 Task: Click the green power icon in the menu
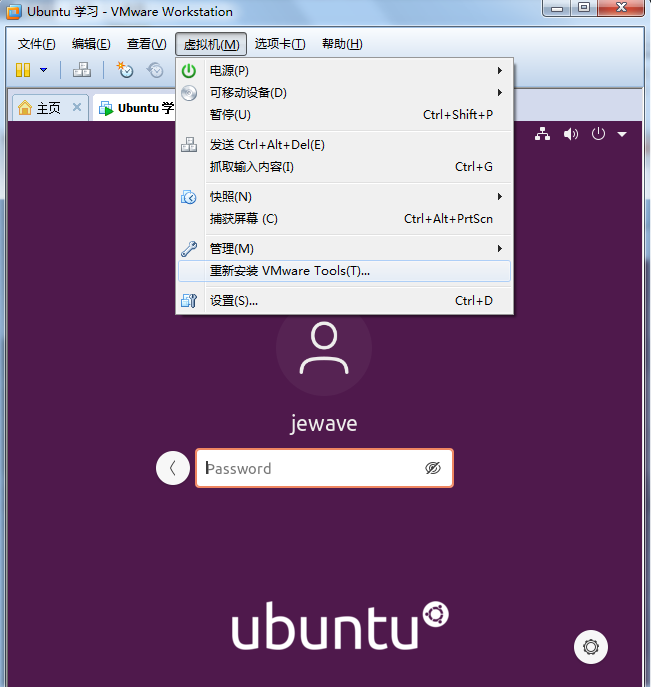point(189,71)
